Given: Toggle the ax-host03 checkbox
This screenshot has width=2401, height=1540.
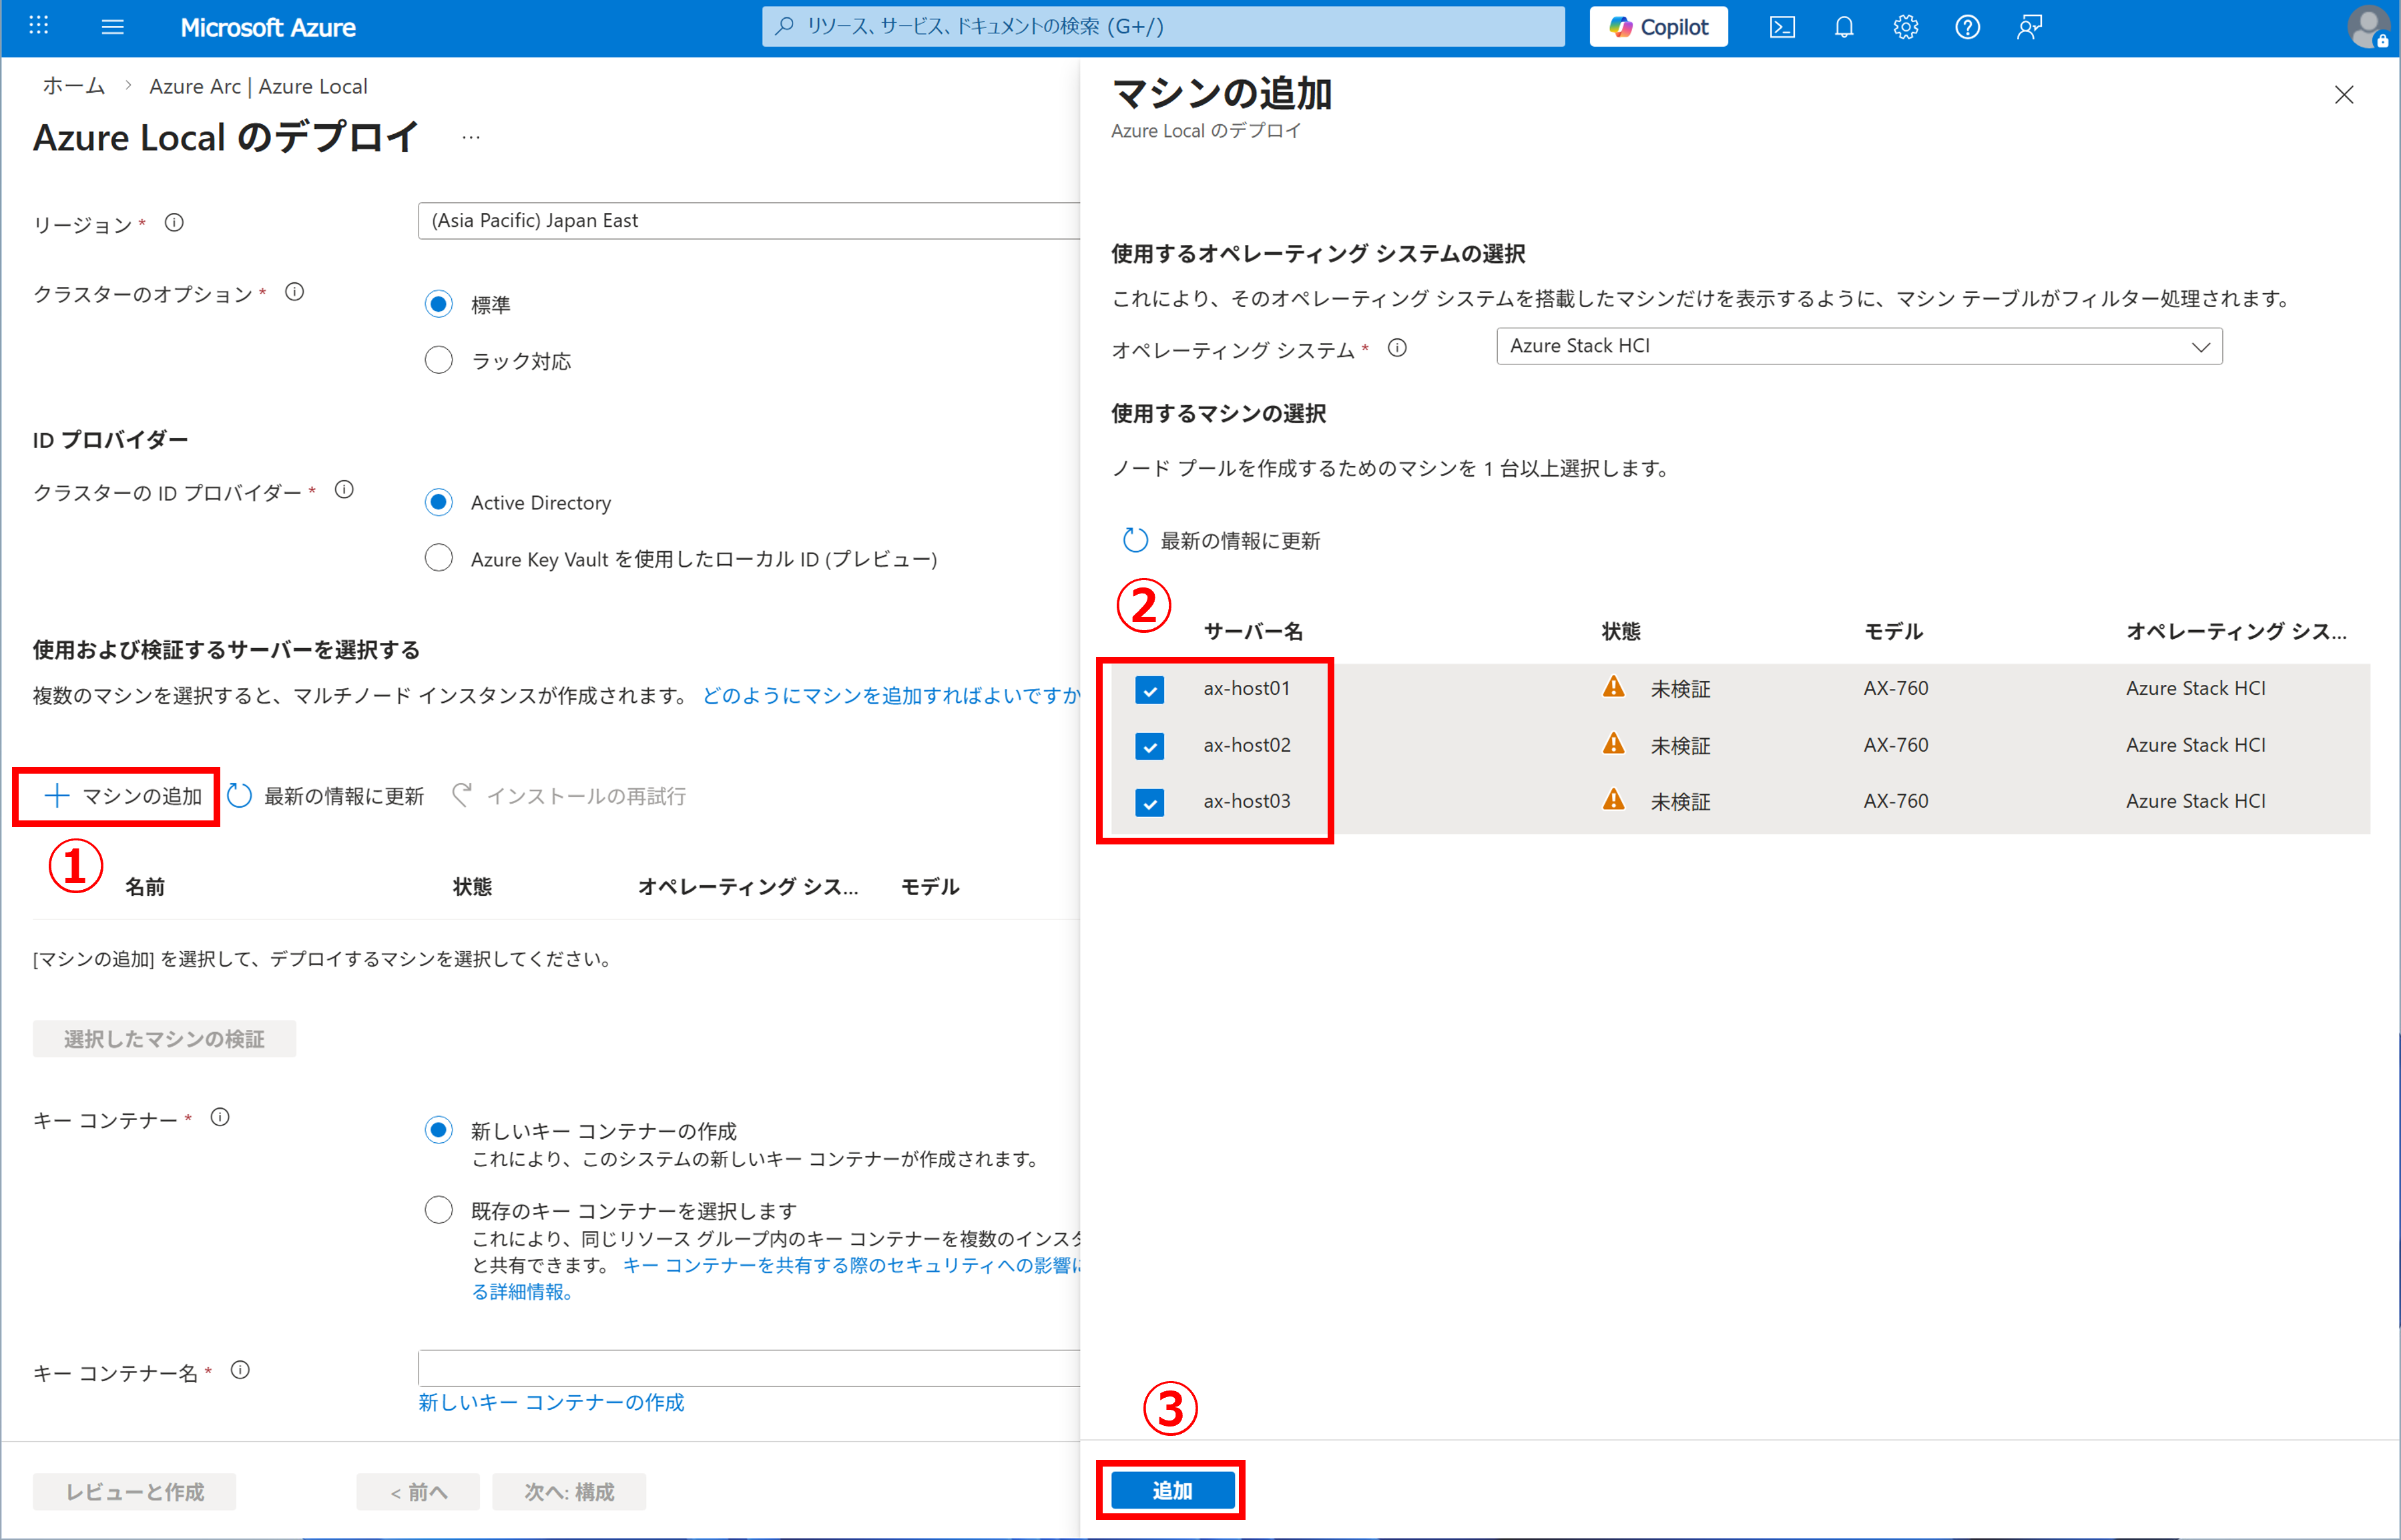Looking at the screenshot, I should (1150, 802).
